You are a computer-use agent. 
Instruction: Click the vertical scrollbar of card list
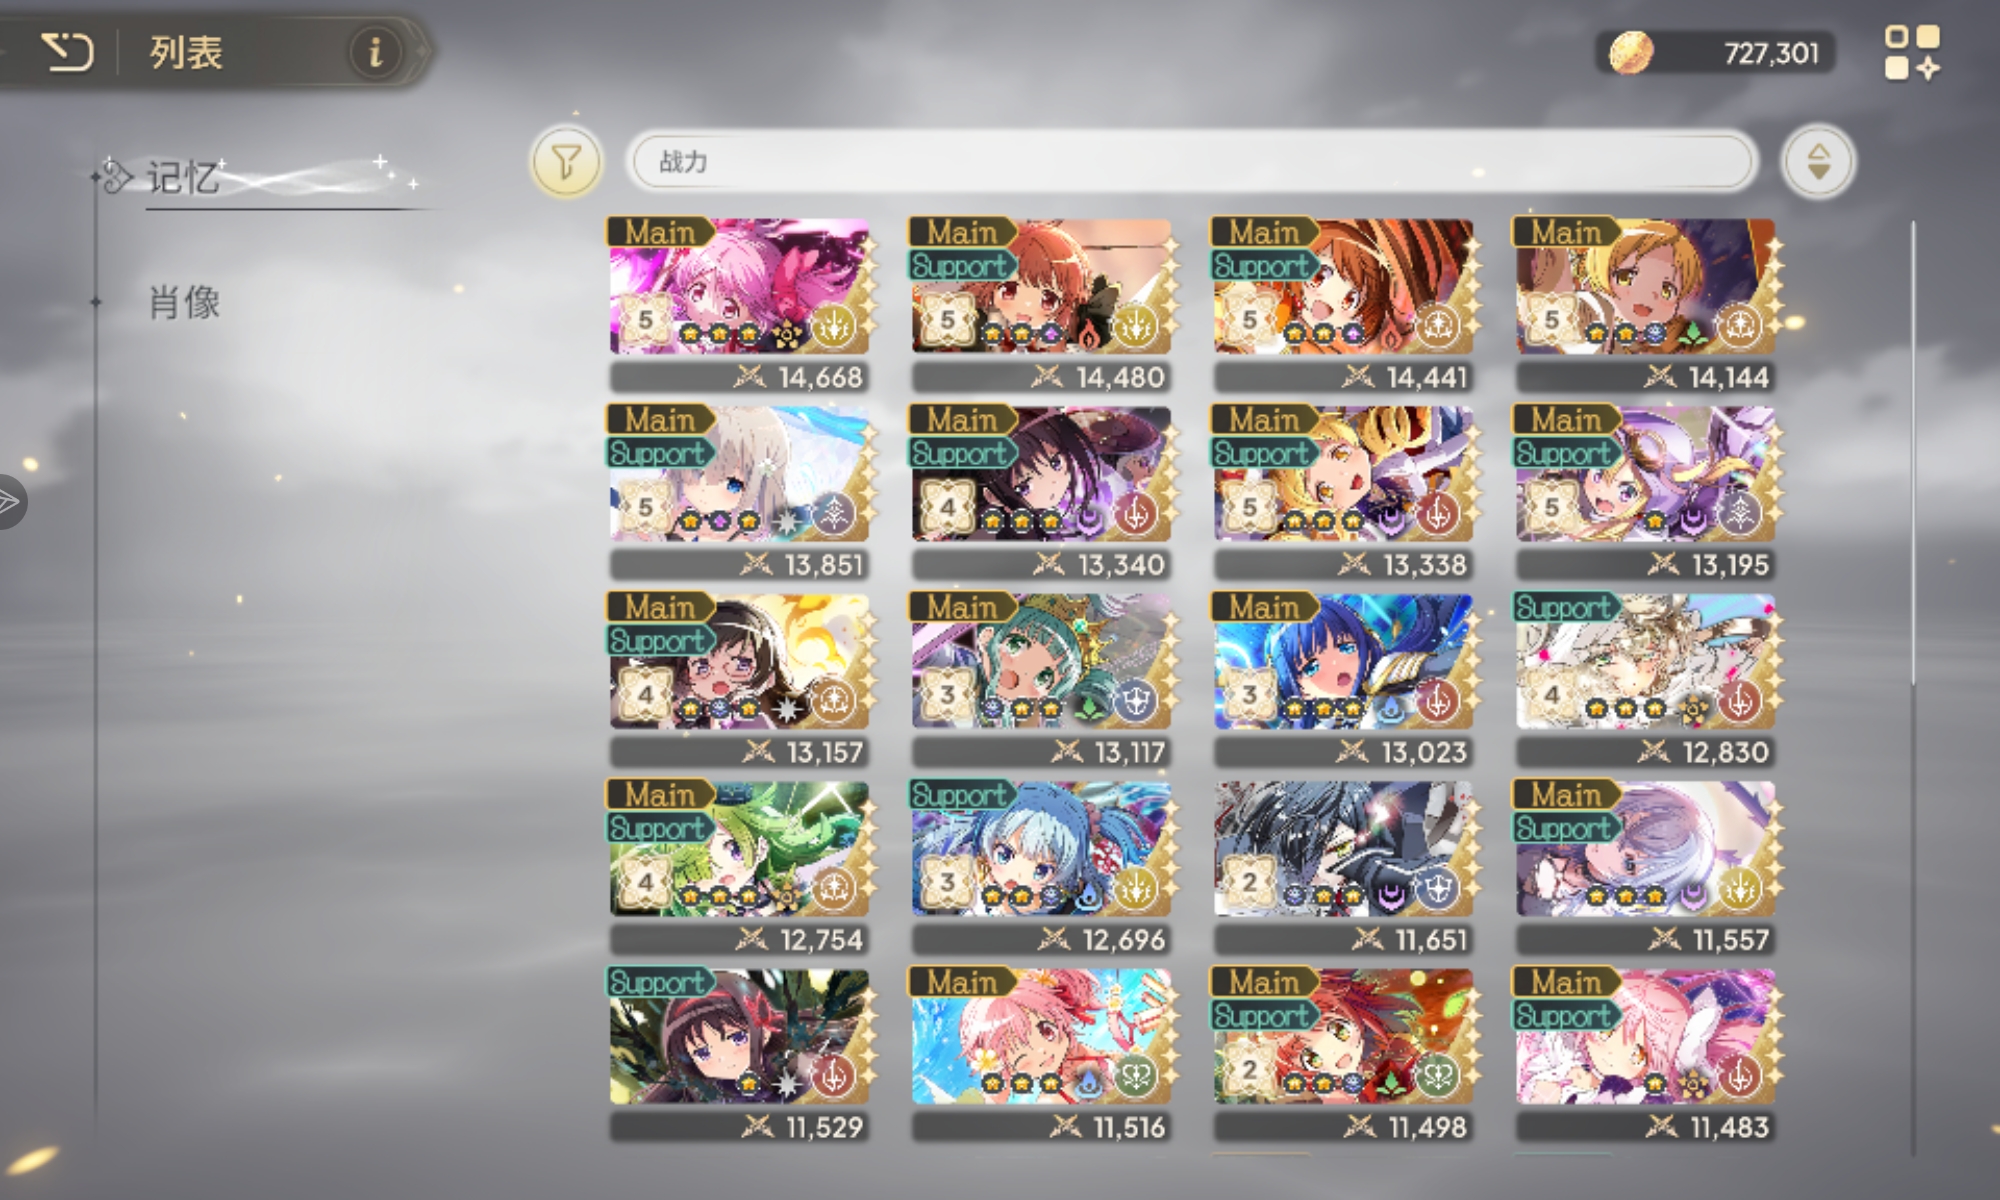(x=1912, y=450)
